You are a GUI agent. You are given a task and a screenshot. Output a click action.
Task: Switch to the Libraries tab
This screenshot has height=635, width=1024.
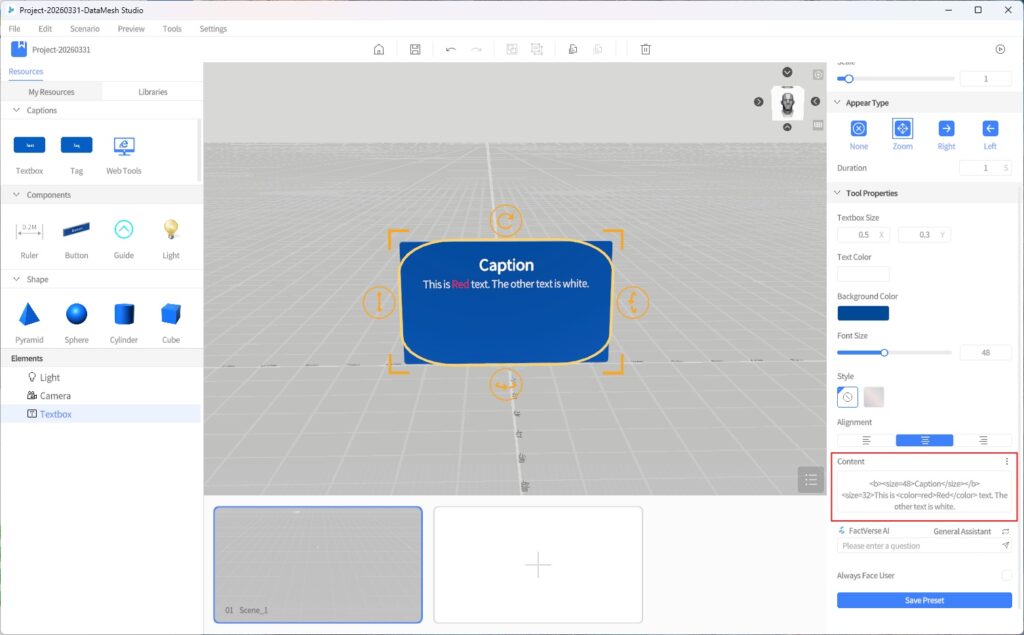[152, 92]
